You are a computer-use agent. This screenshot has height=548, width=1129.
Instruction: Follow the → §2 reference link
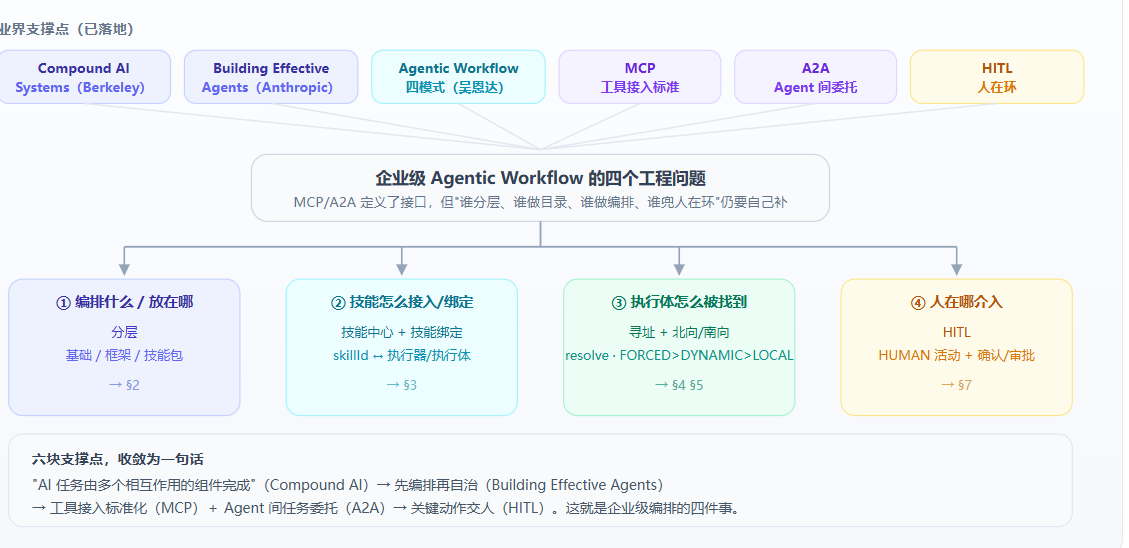(125, 385)
